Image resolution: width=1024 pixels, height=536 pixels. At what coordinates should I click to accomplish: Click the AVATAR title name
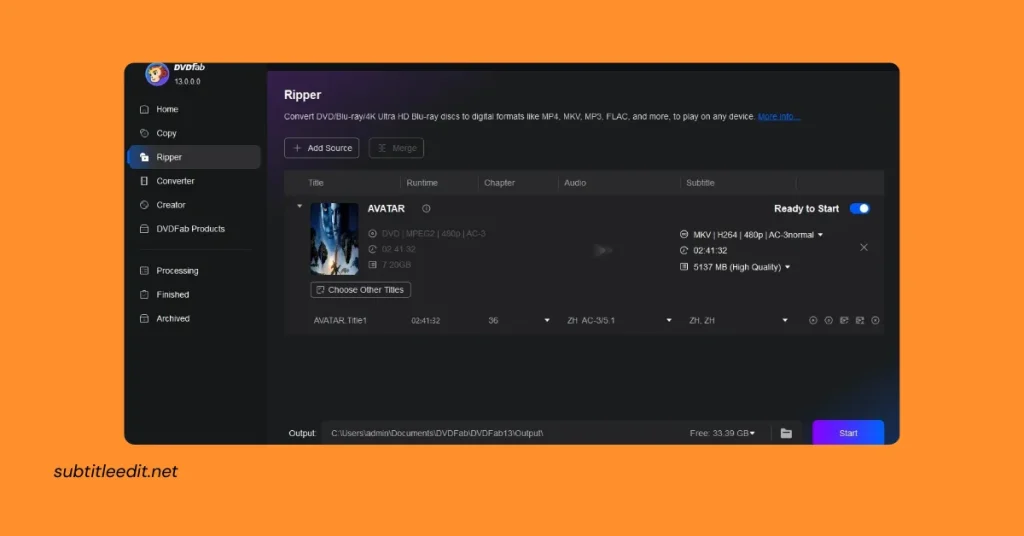click(386, 208)
